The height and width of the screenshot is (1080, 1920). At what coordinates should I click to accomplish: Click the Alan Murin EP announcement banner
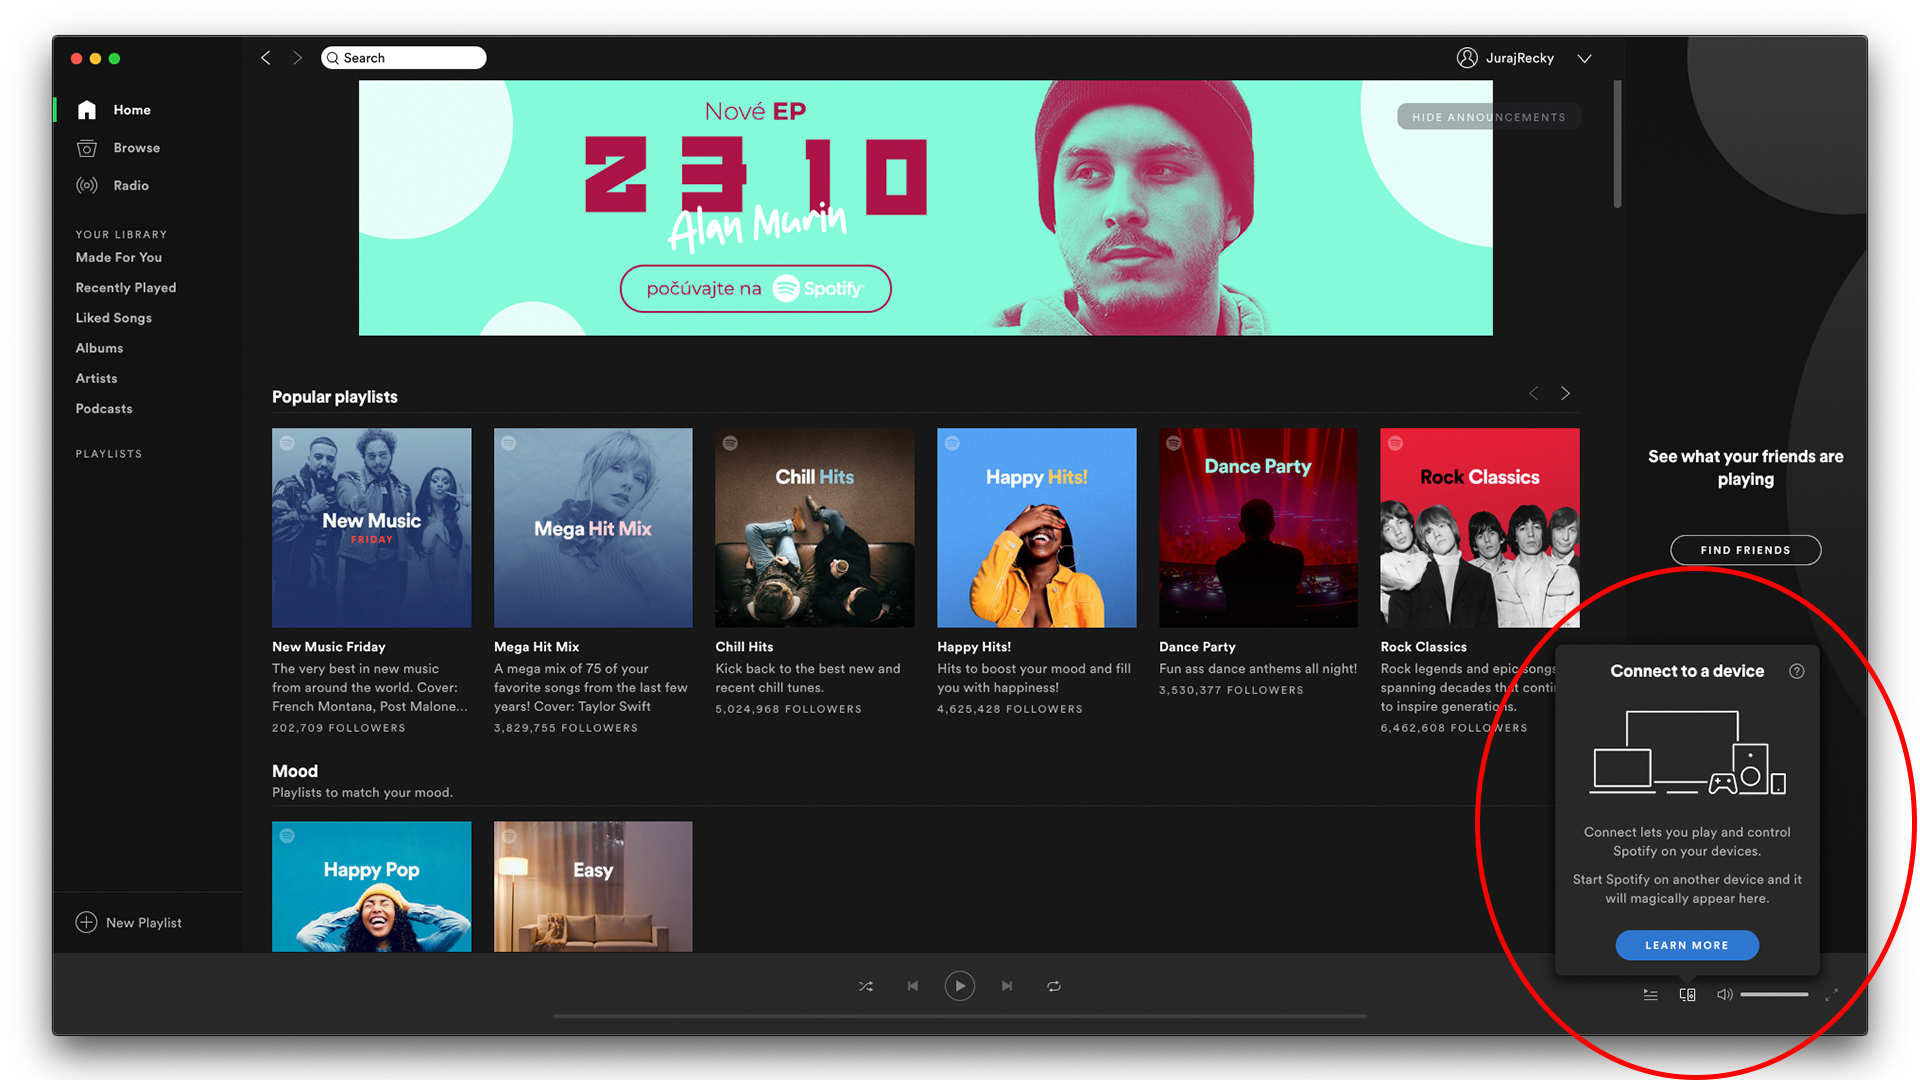[925, 208]
